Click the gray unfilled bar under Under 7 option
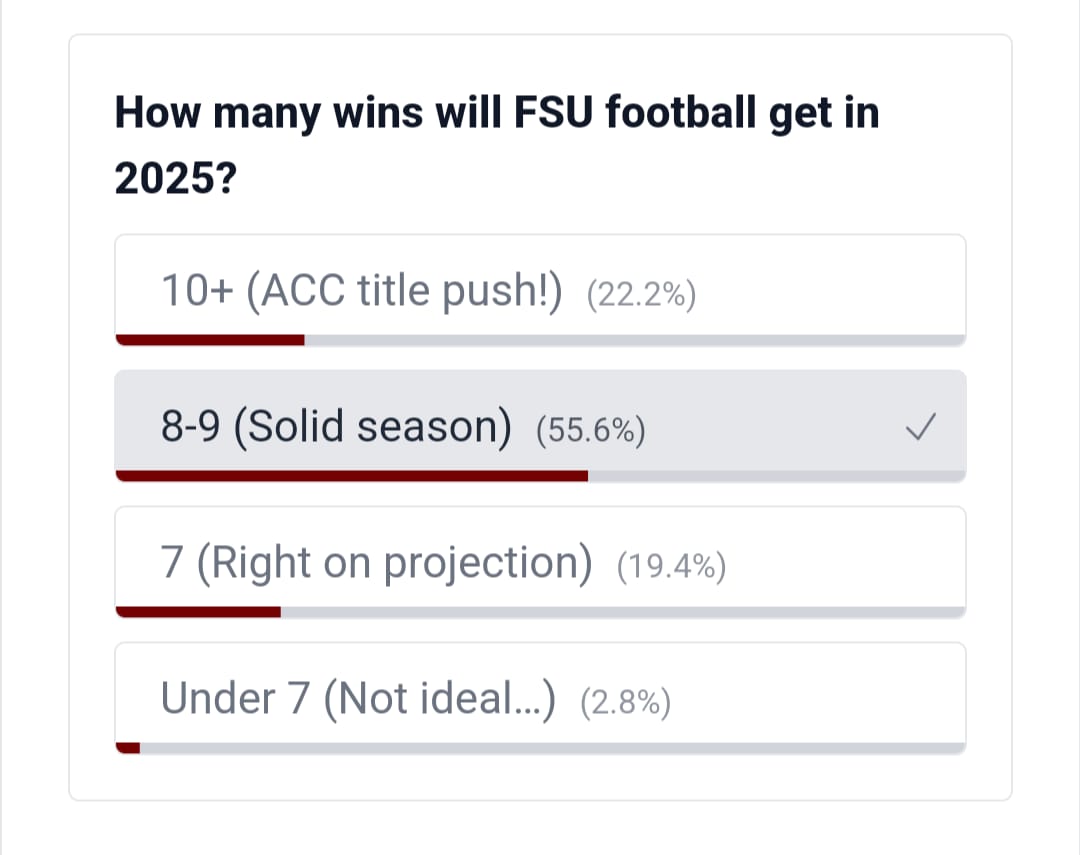This screenshot has width=1080, height=855. [552, 747]
